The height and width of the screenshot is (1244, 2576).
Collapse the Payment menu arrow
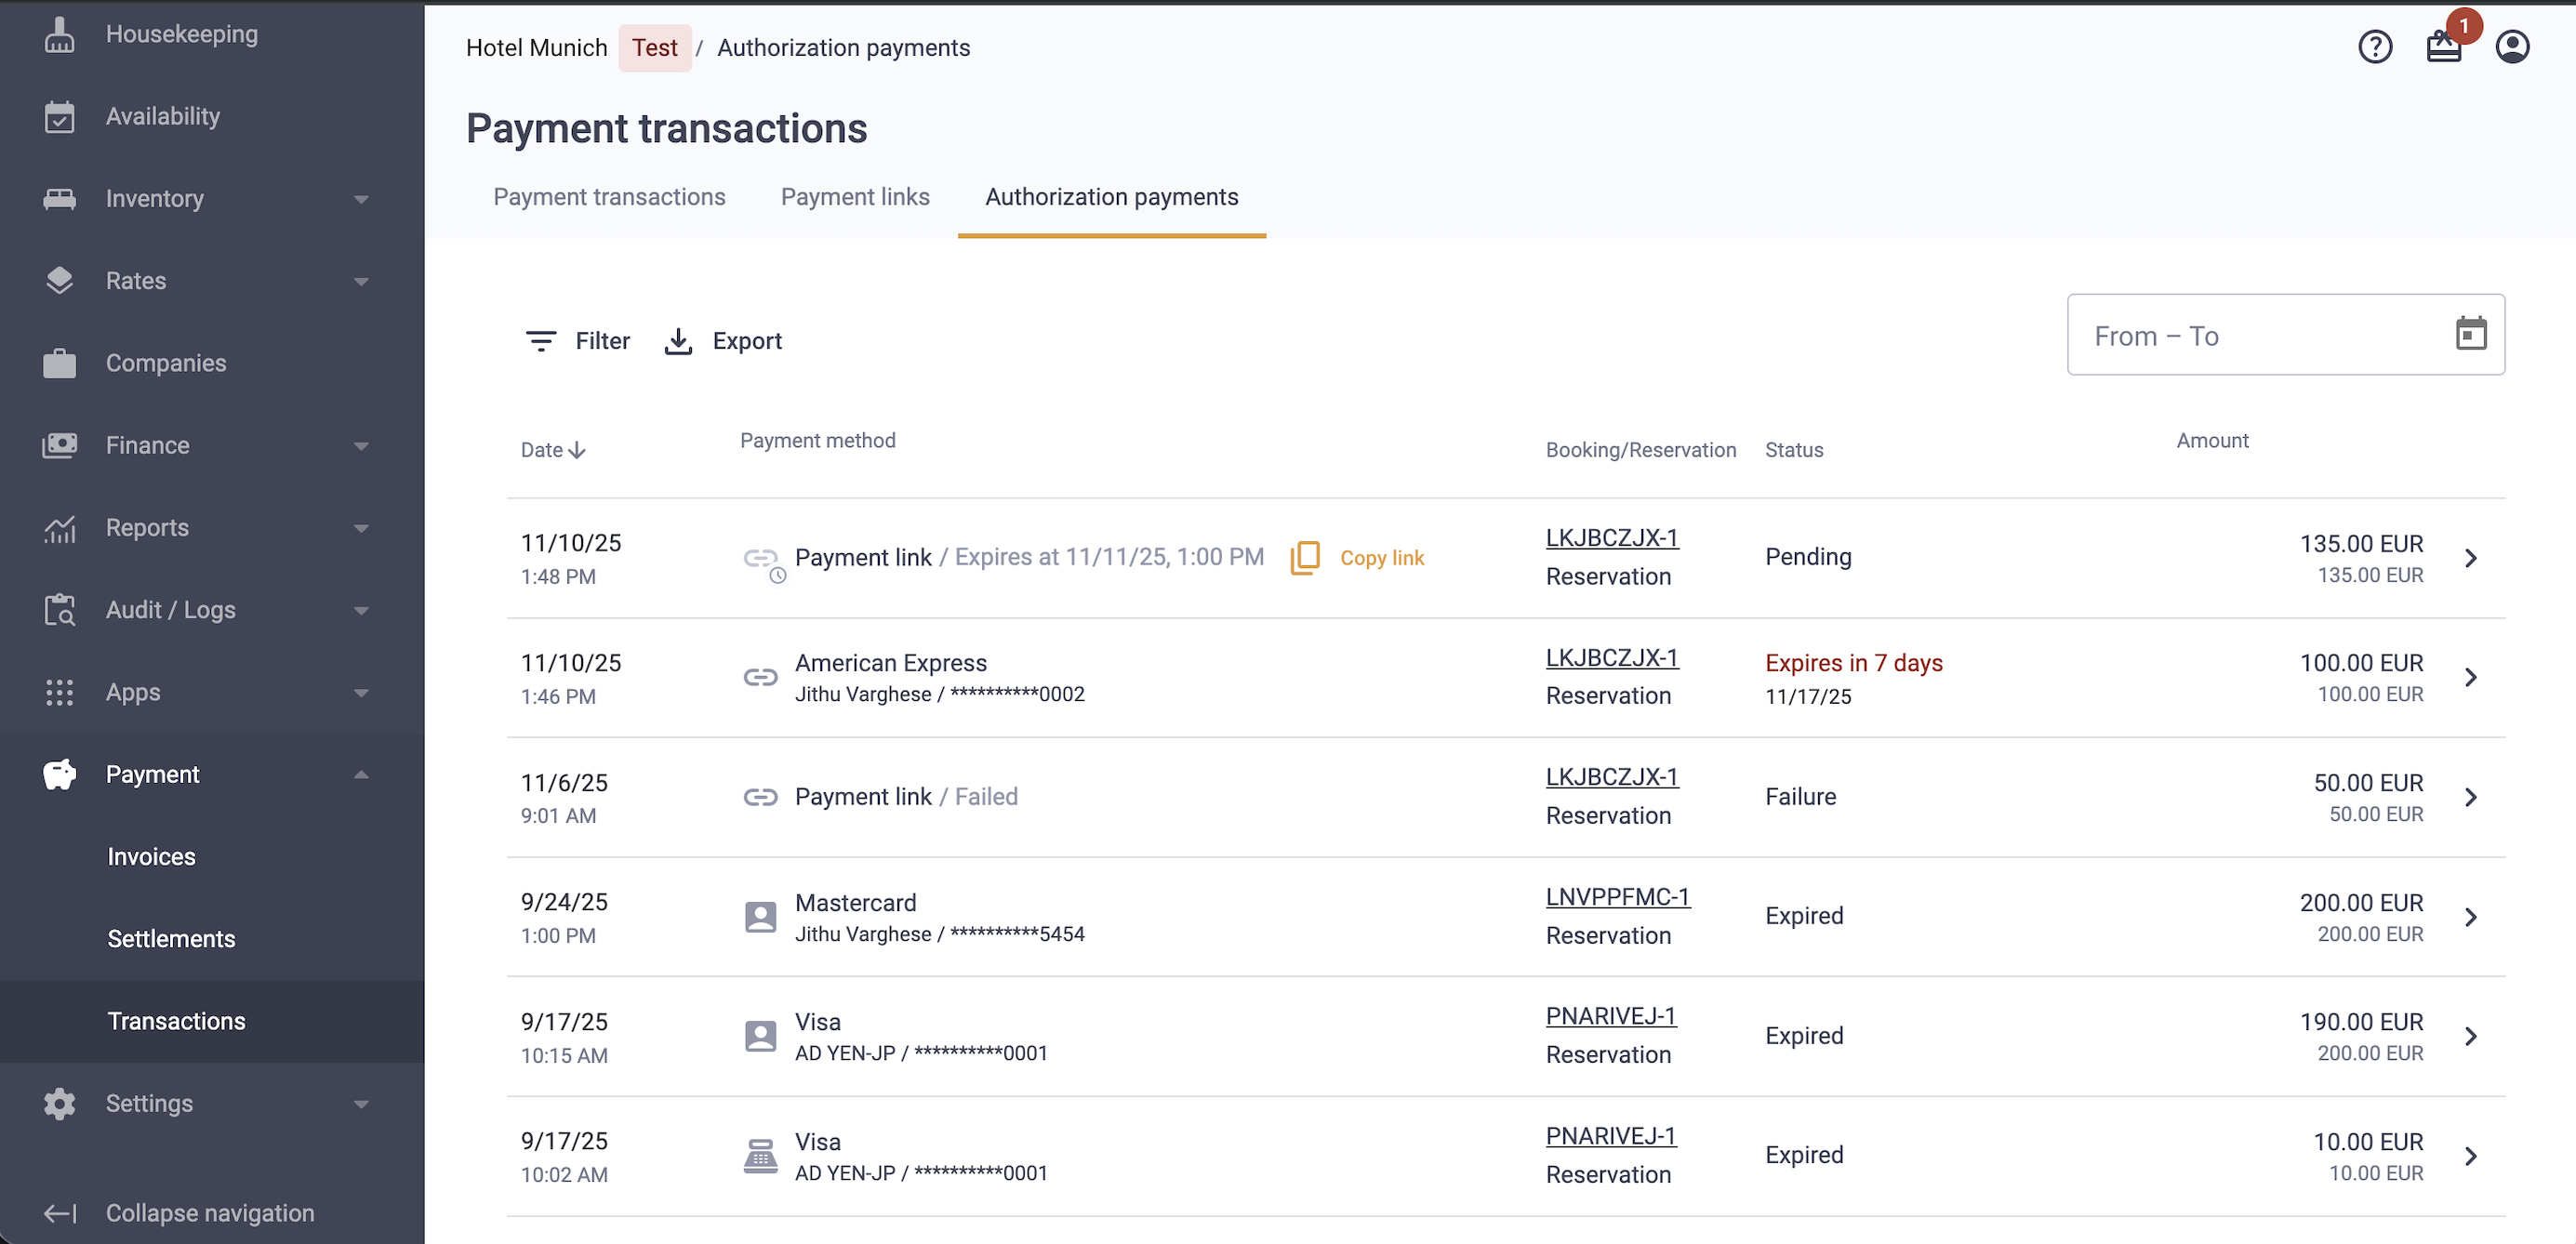(x=361, y=774)
